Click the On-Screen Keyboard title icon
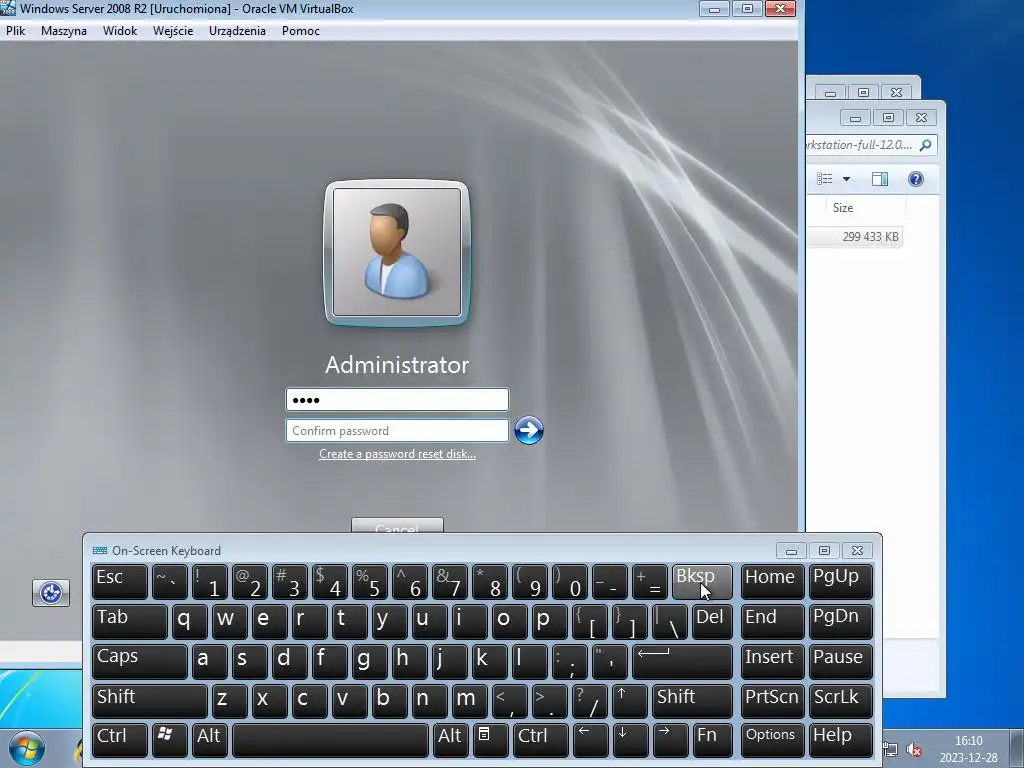Screen dimensions: 1024x768 (100, 551)
